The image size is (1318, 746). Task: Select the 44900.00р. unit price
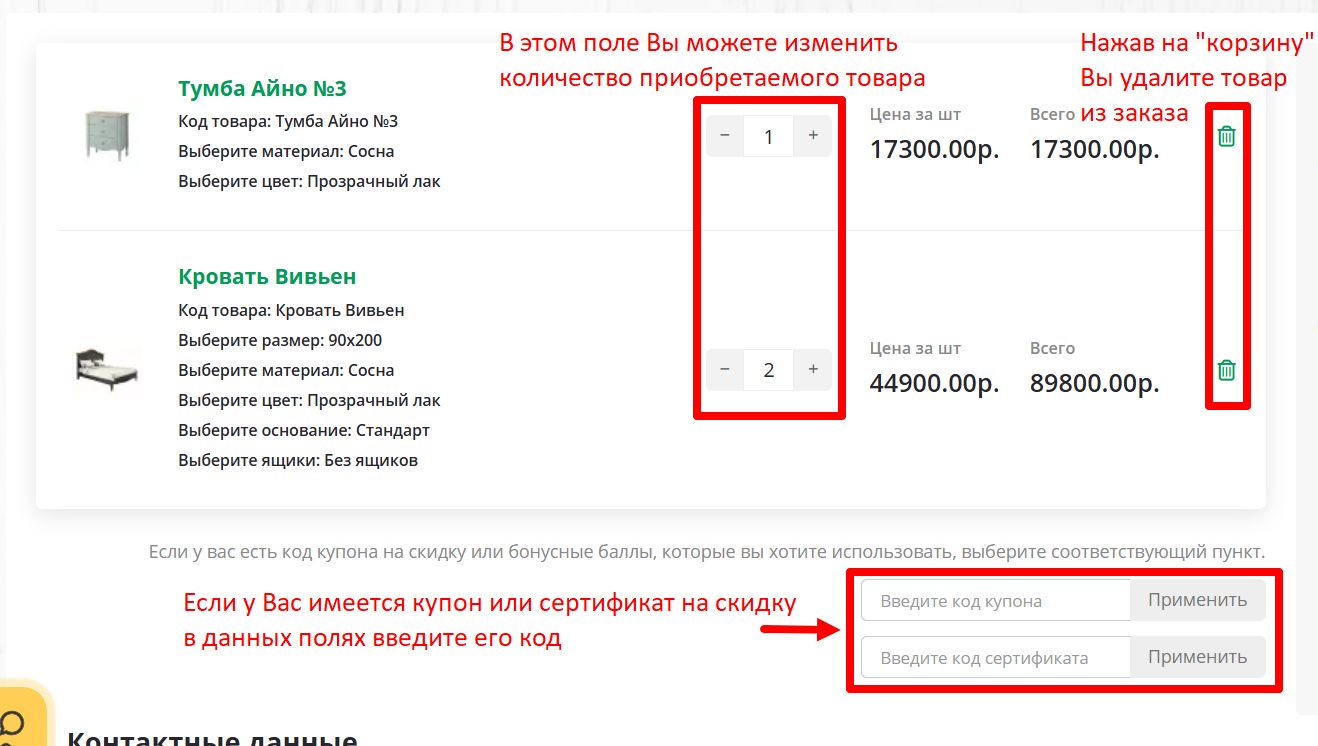934,384
